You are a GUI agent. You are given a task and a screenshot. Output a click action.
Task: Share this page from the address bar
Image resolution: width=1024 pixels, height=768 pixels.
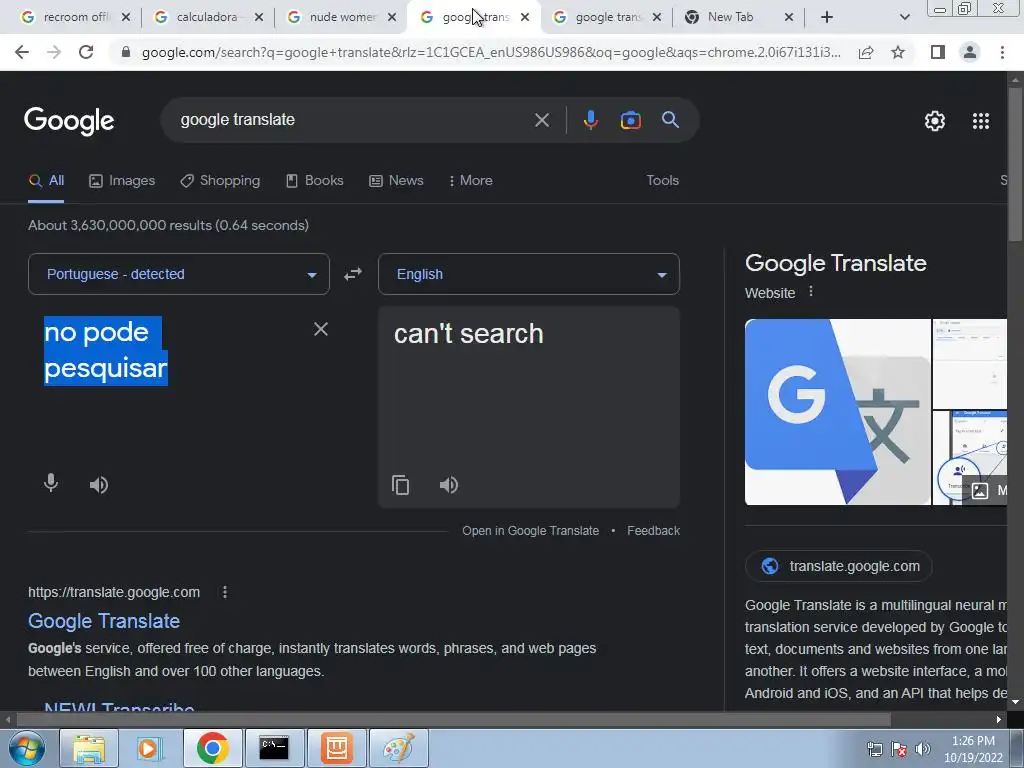[866, 52]
